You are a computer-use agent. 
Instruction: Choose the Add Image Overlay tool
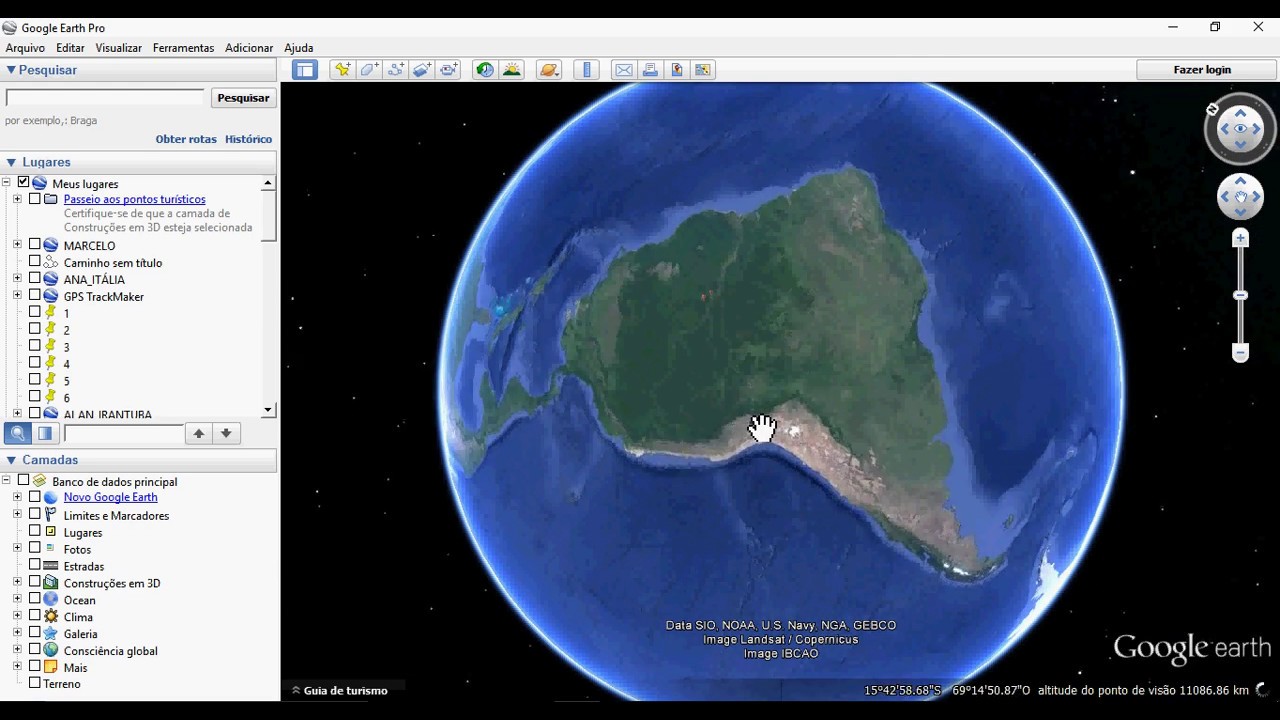point(422,70)
